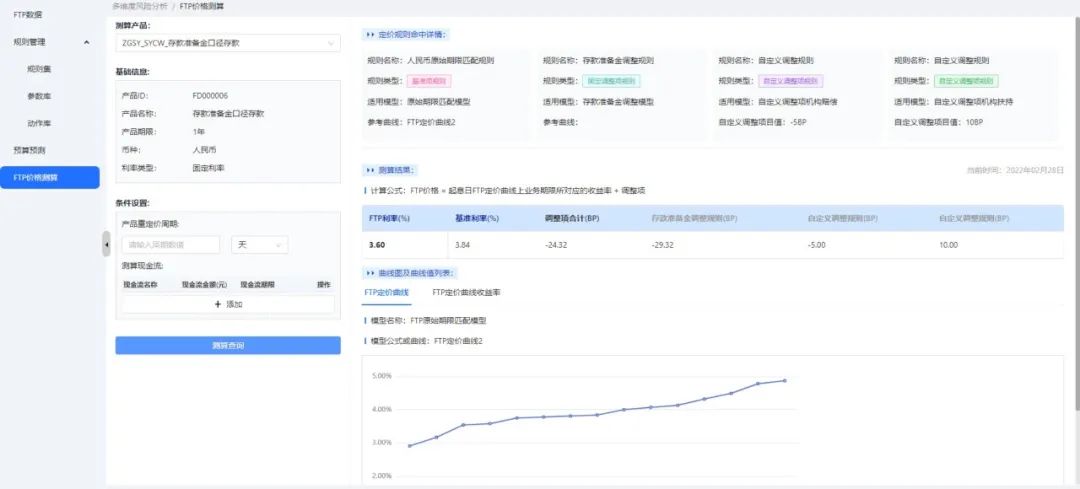The width and height of the screenshot is (1080, 489).
Task: Click the 参考曲线 value FTP定价曲线2 in the first rule card
Action: pos(431,122)
